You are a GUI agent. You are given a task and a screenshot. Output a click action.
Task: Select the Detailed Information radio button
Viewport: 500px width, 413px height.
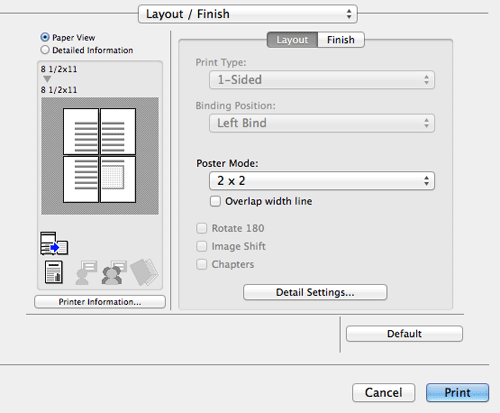pyautogui.click(x=45, y=50)
